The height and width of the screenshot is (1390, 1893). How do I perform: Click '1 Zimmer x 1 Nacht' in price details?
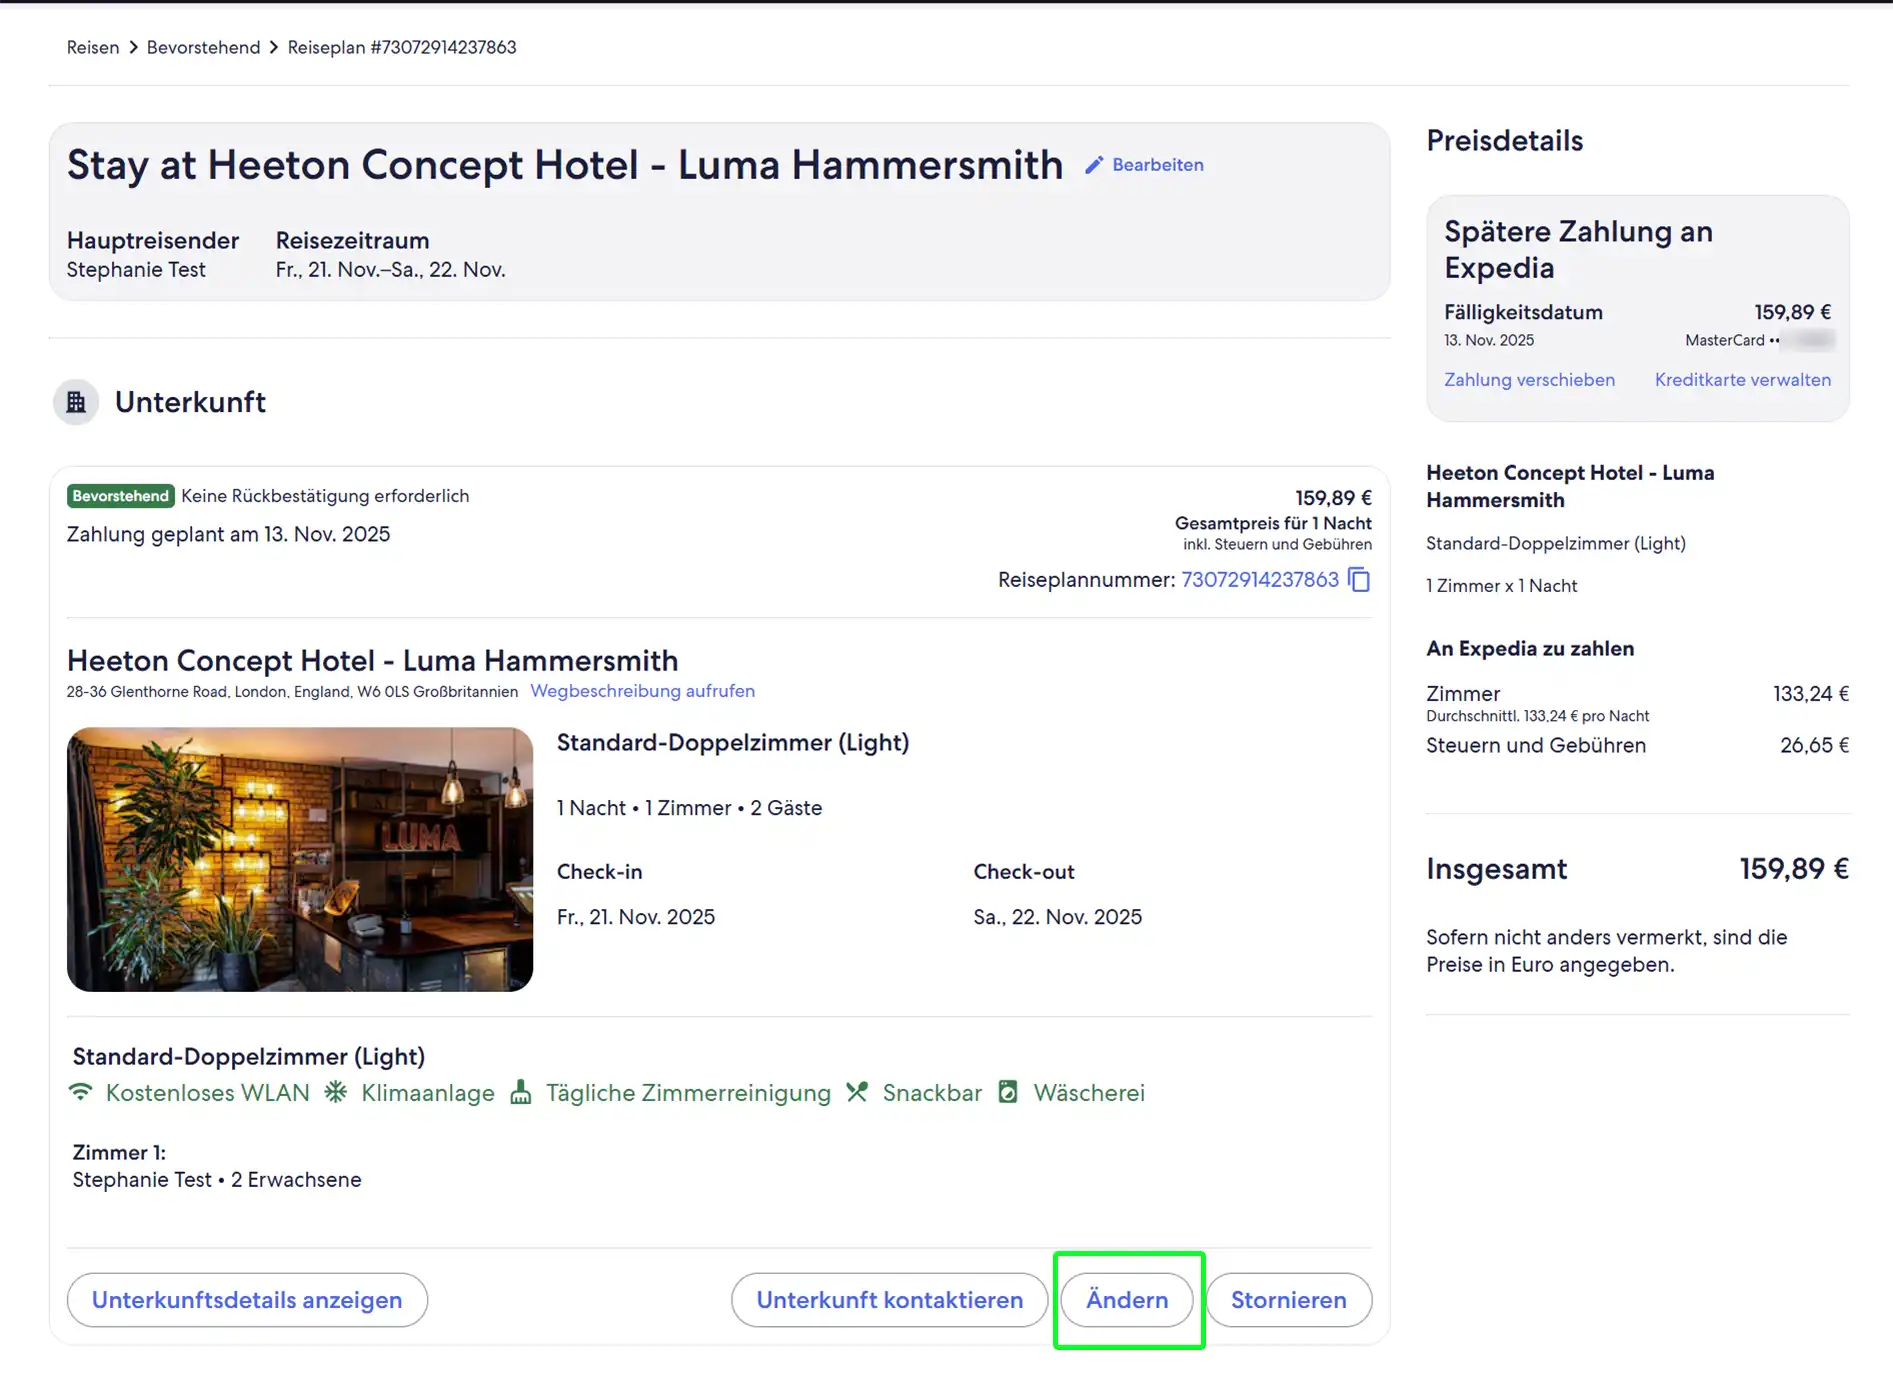(1502, 586)
